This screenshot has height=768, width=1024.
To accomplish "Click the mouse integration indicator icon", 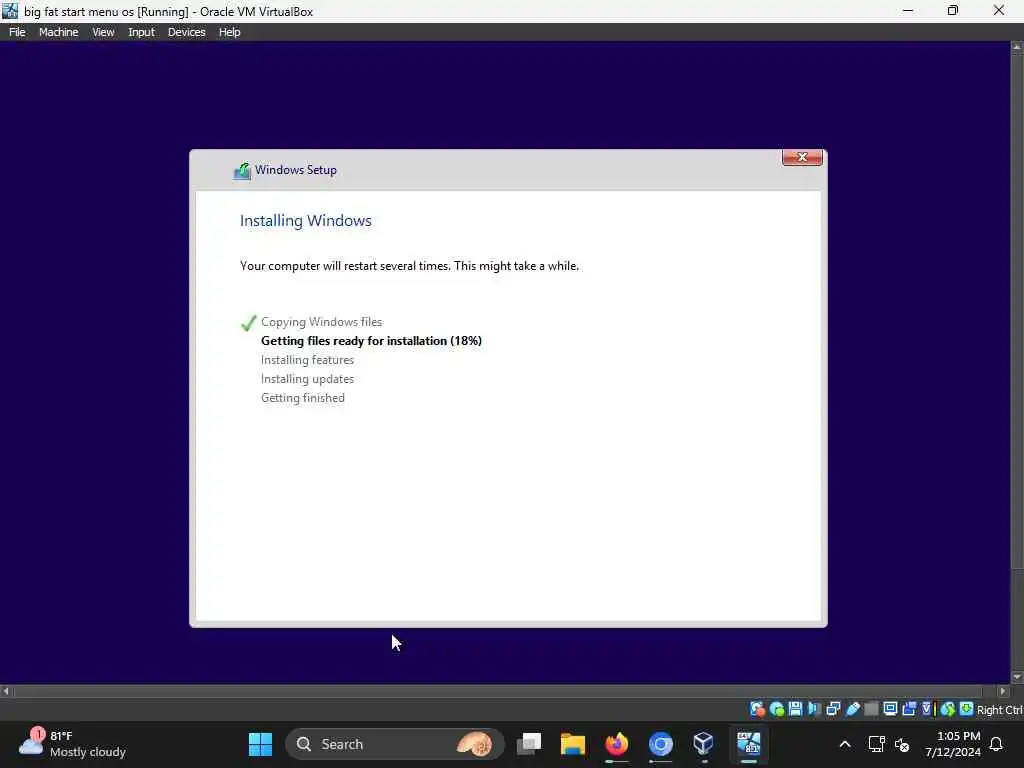I will tap(948, 709).
